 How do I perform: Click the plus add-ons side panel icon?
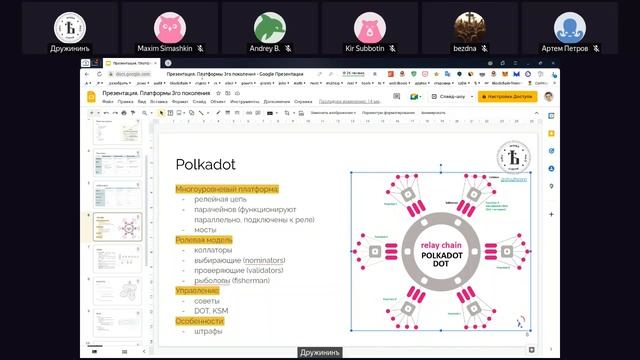(551, 214)
